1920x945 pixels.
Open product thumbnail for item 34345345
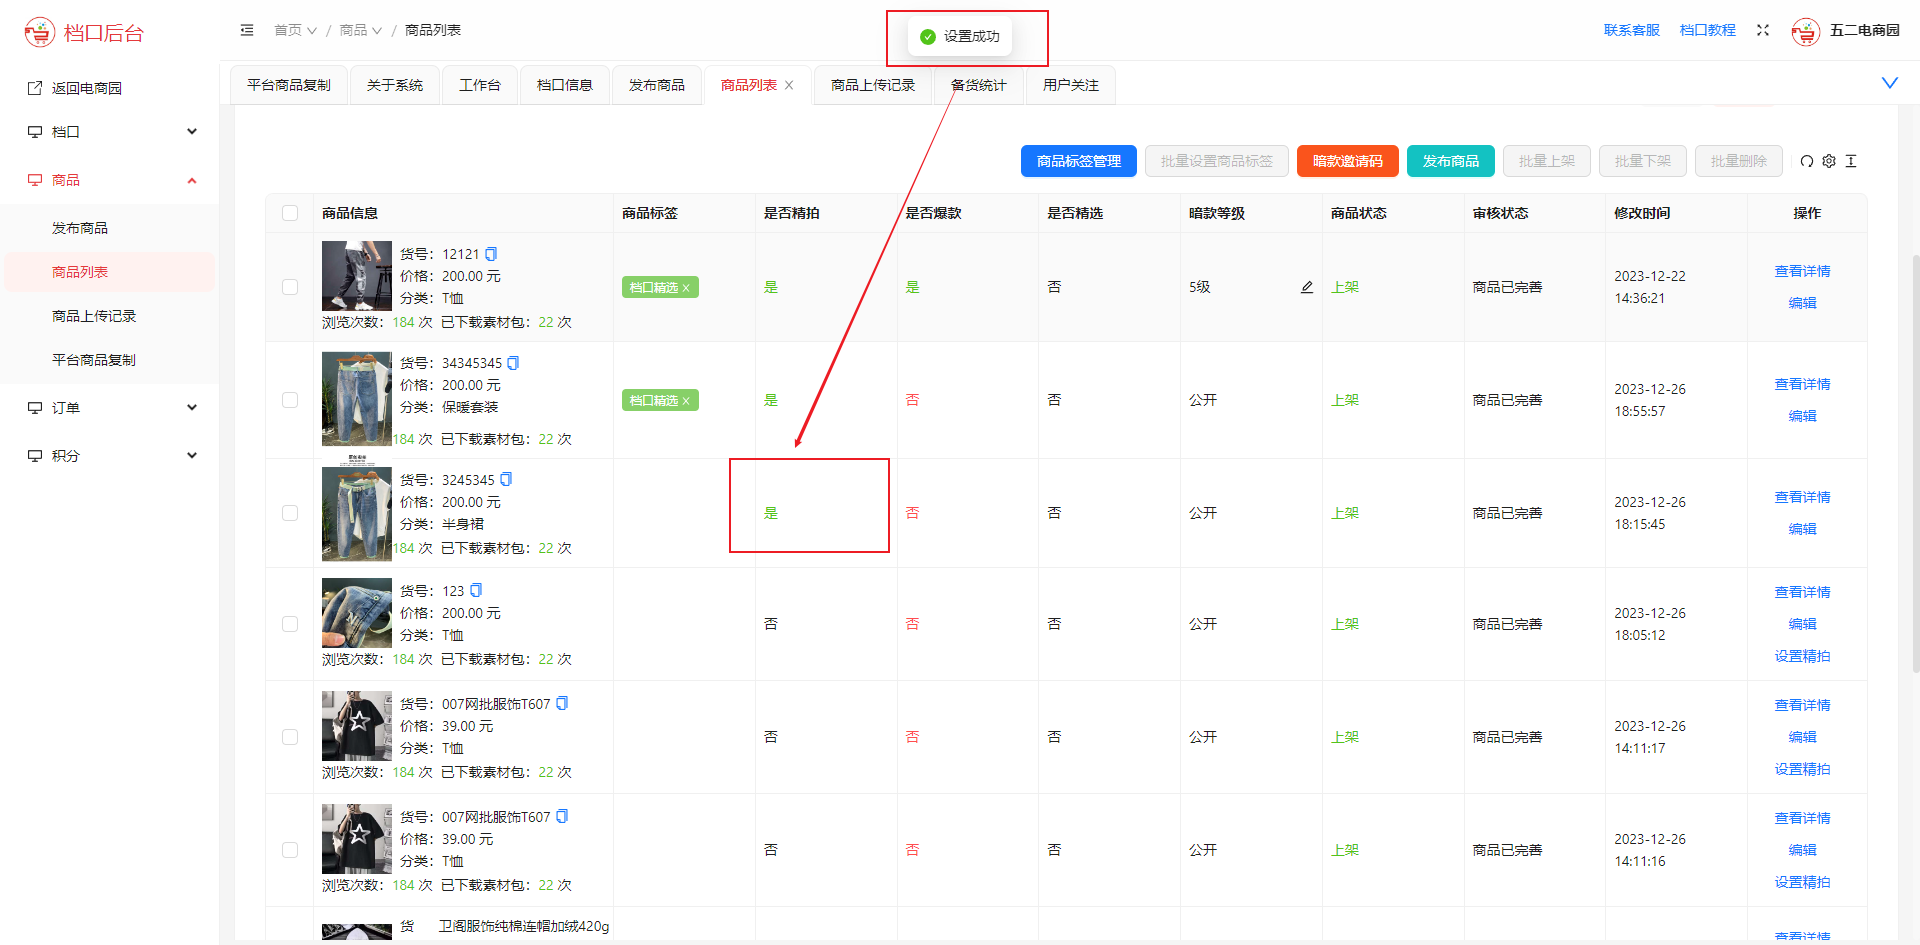[x=357, y=398]
